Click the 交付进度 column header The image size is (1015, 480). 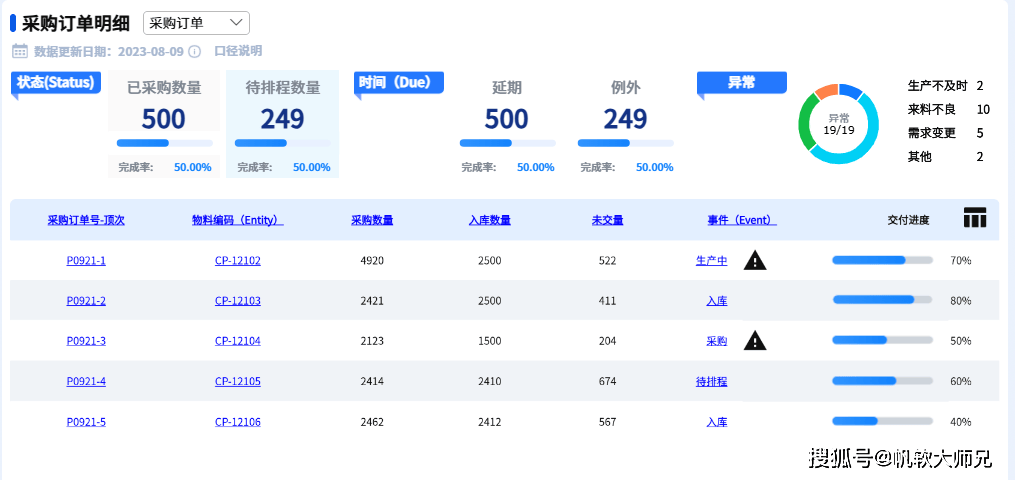pyautogui.click(x=908, y=220)
